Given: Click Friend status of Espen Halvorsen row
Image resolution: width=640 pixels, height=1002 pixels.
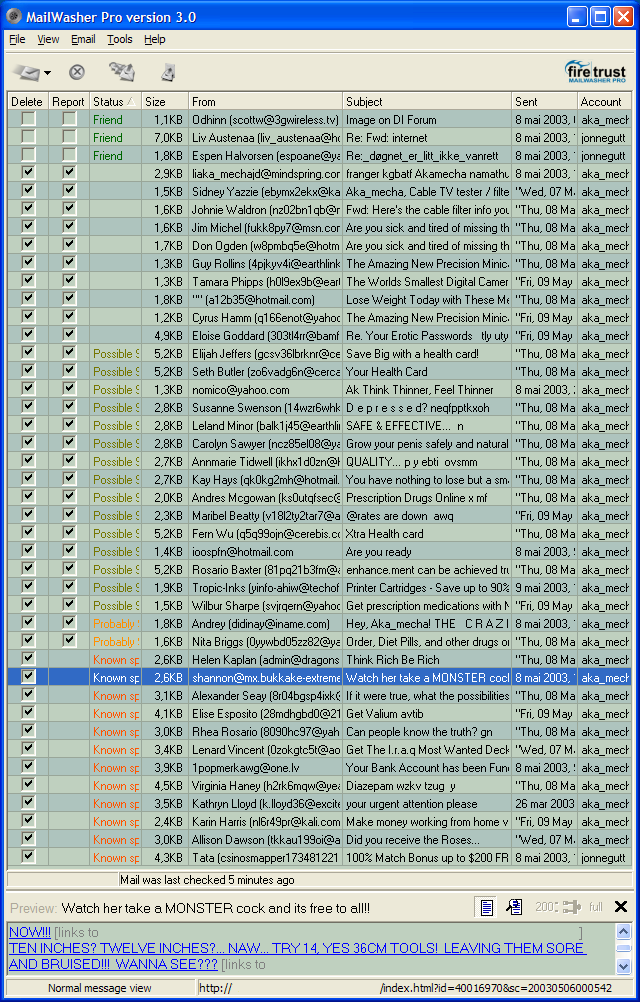Looking at the screenshot, I should pyautogui.click(x=108, y=155).
